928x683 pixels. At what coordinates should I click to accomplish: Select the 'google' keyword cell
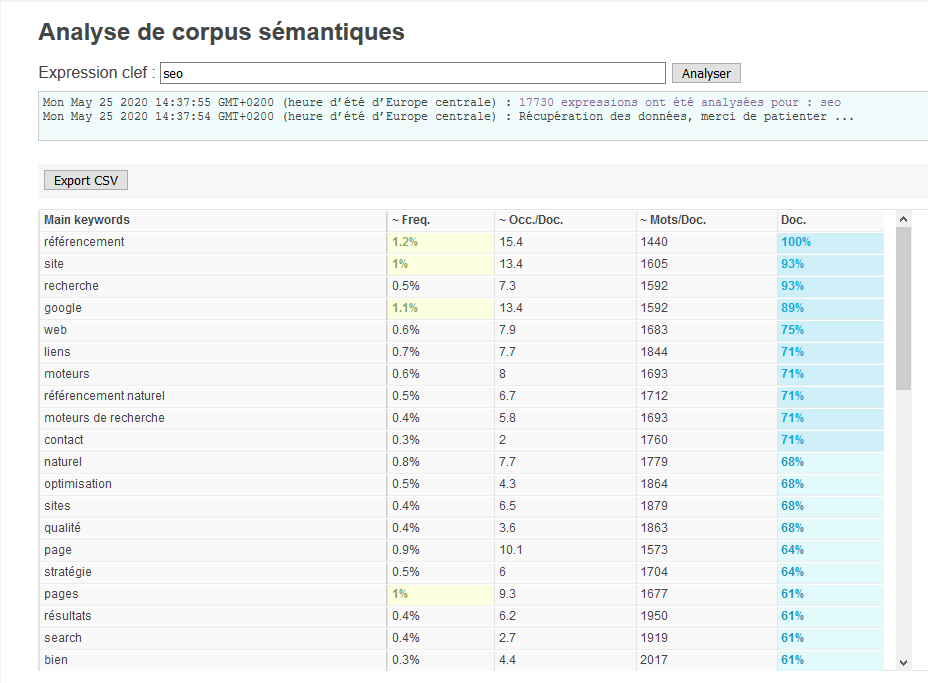point(212,308)
